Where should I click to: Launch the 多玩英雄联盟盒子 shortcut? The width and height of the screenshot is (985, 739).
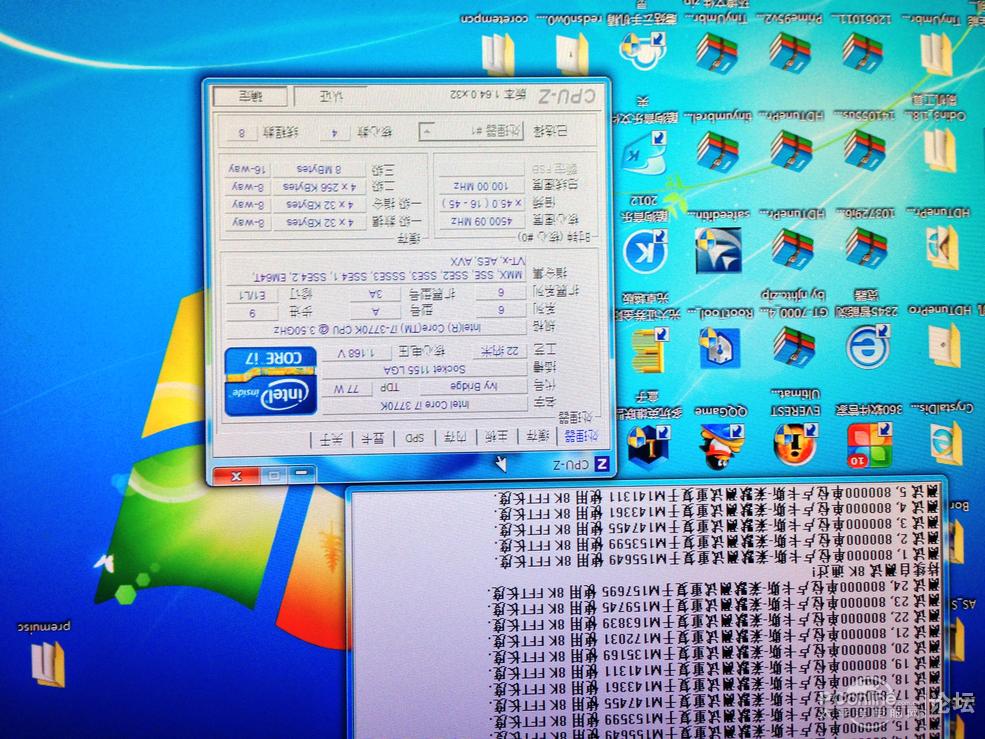(647, 445)
